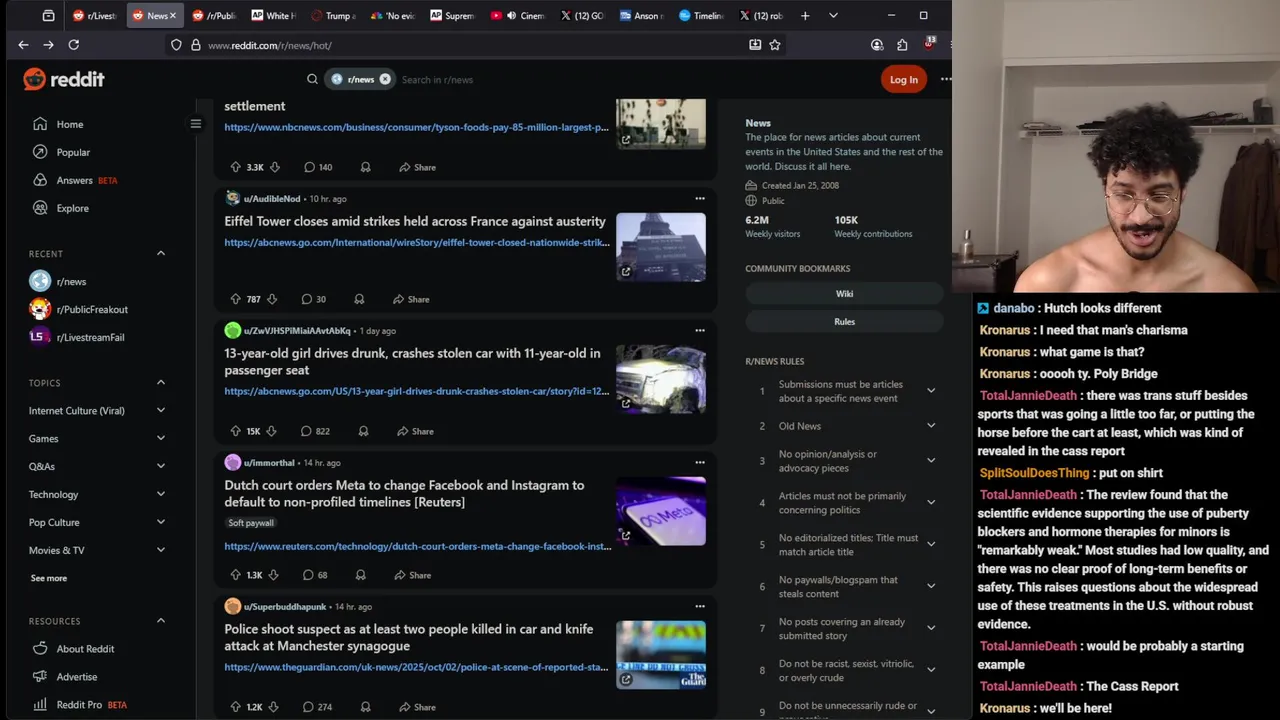The width and height of the screenshot is (1280, 720).
Task: Reload the page with the refresh icon
Action: click(73, 45)
